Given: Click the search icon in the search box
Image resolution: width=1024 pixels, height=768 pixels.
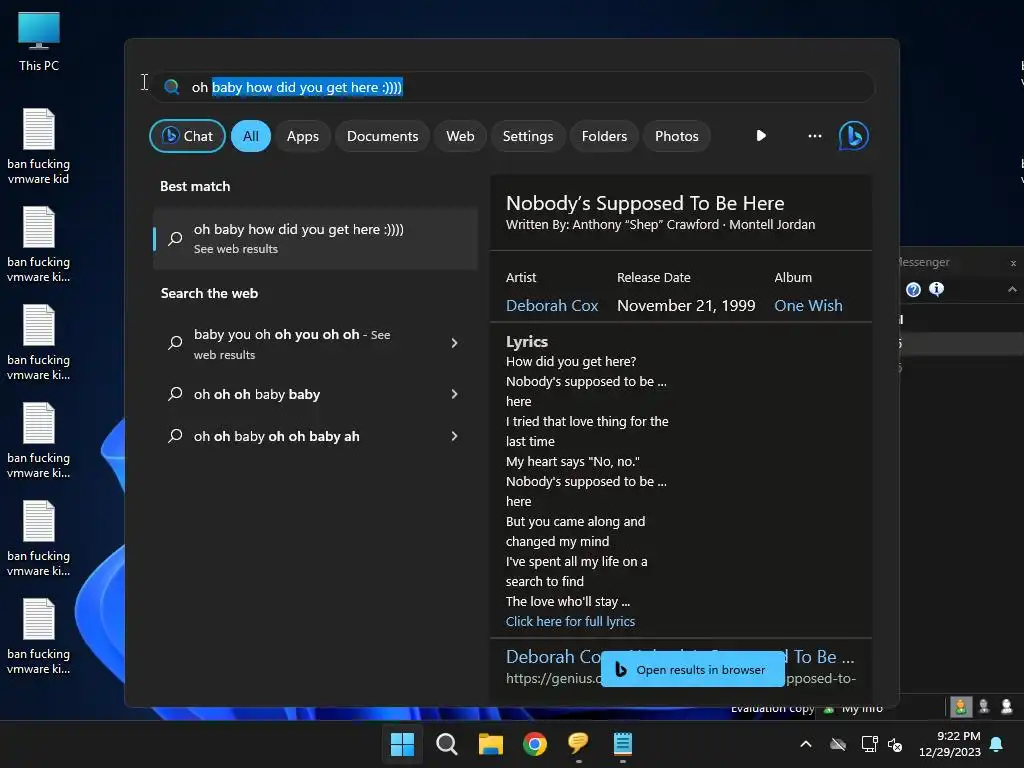Looking at the screenshot, I should pos(172,87).
